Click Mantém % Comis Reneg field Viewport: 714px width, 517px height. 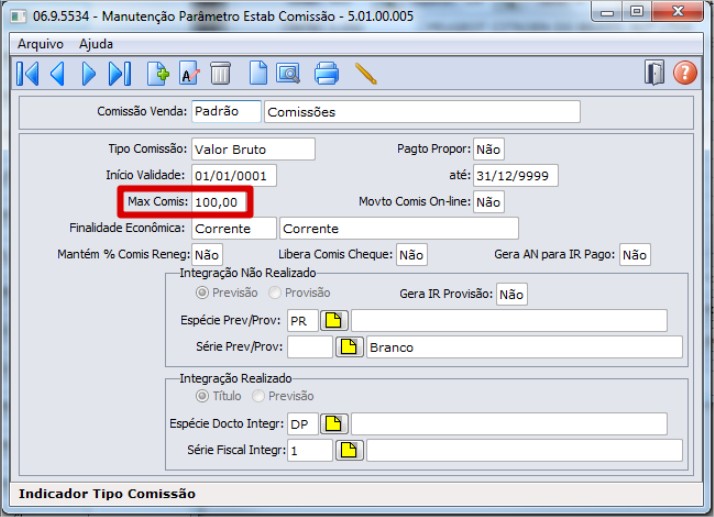tap(207, 255)
